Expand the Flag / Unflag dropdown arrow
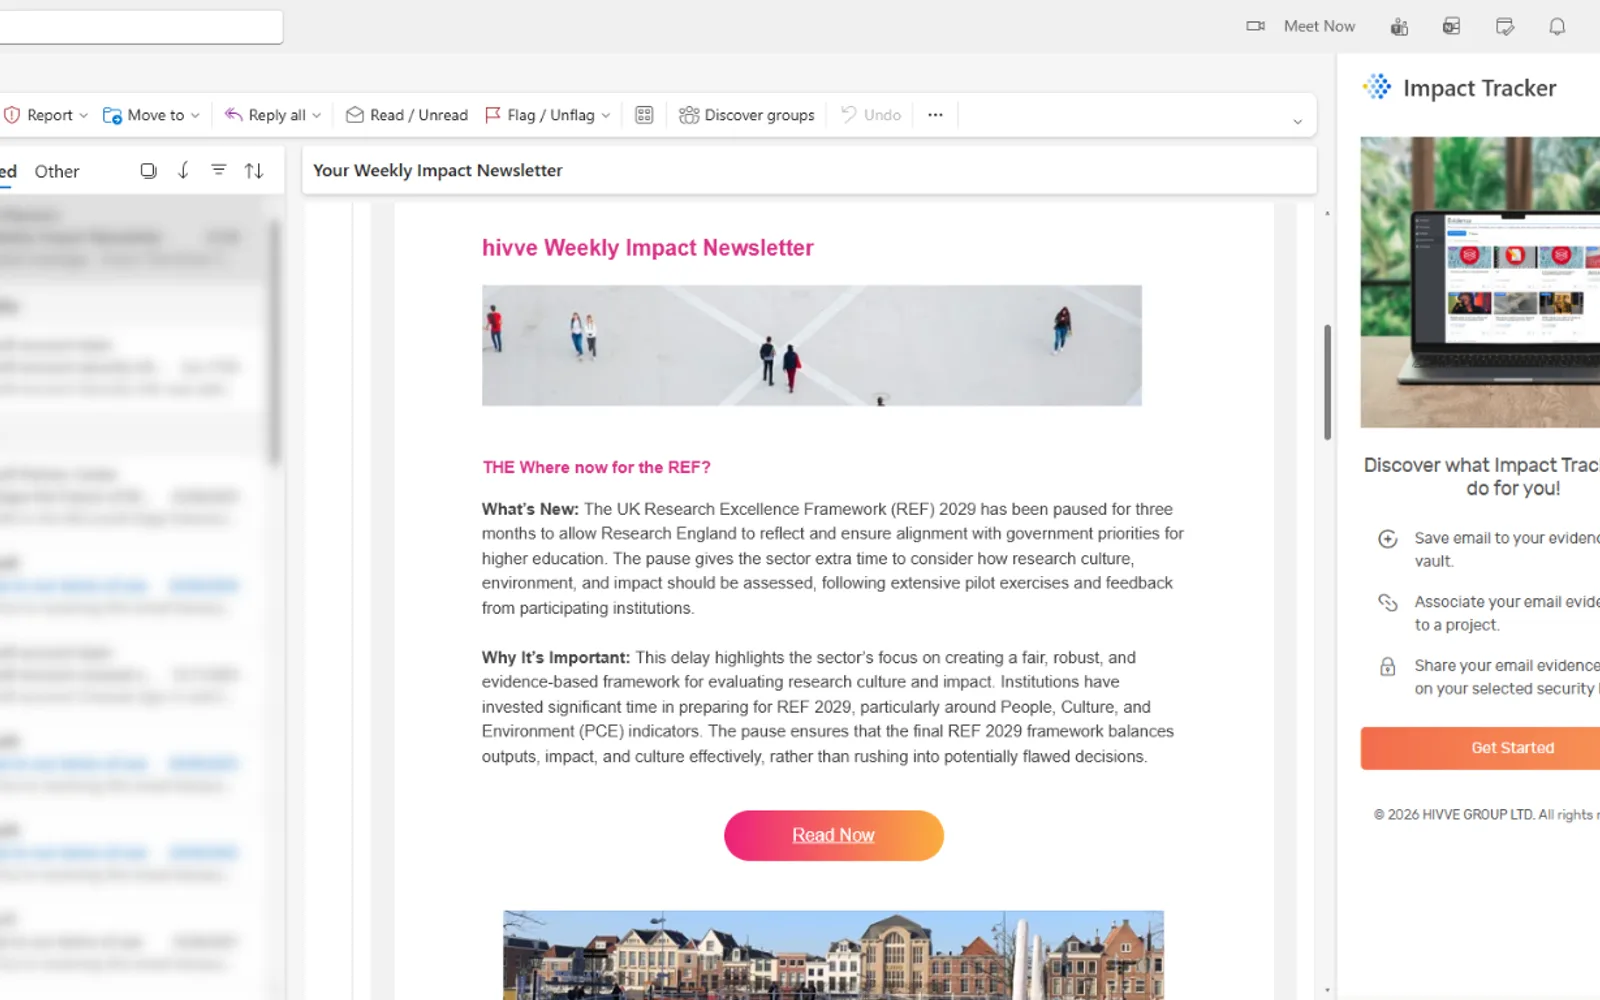 coord(606,116)
